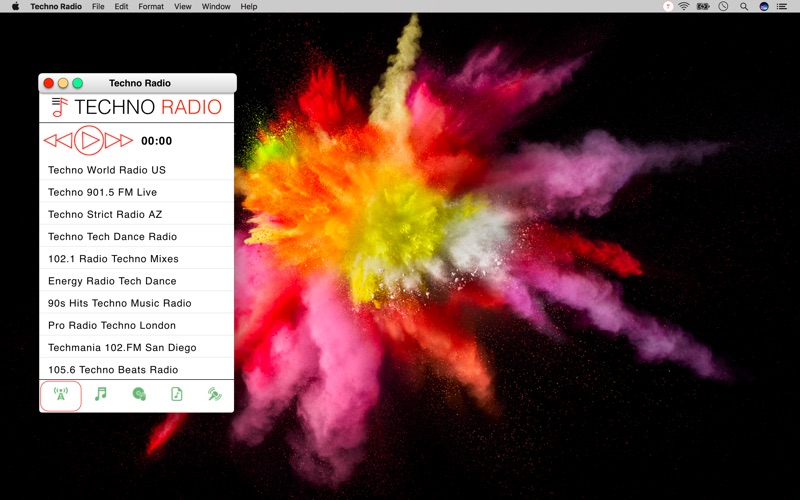Image resolution: width=800 pixels, height=500 pixels.
Task: Open the File menu
Action: [98, 6]
